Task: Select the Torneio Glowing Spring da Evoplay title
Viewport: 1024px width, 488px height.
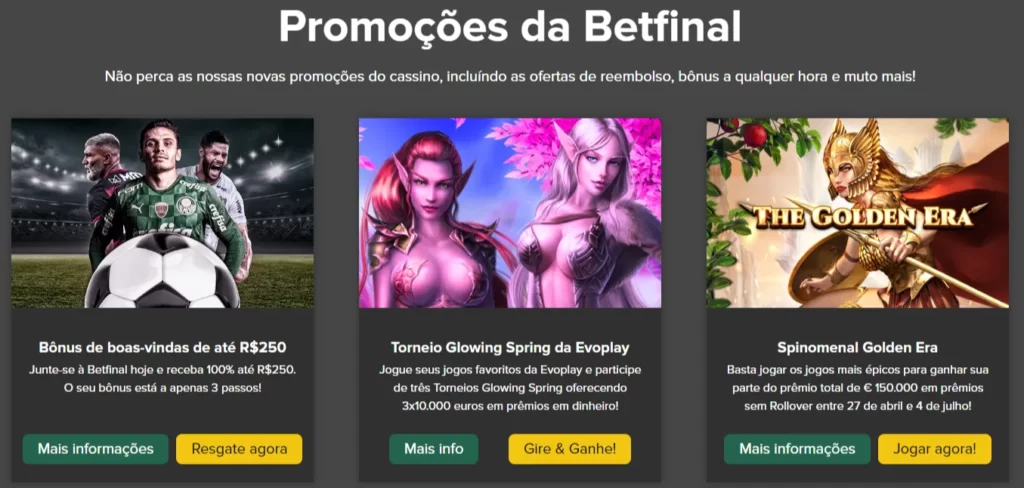Action: click(x=510, y=347)
